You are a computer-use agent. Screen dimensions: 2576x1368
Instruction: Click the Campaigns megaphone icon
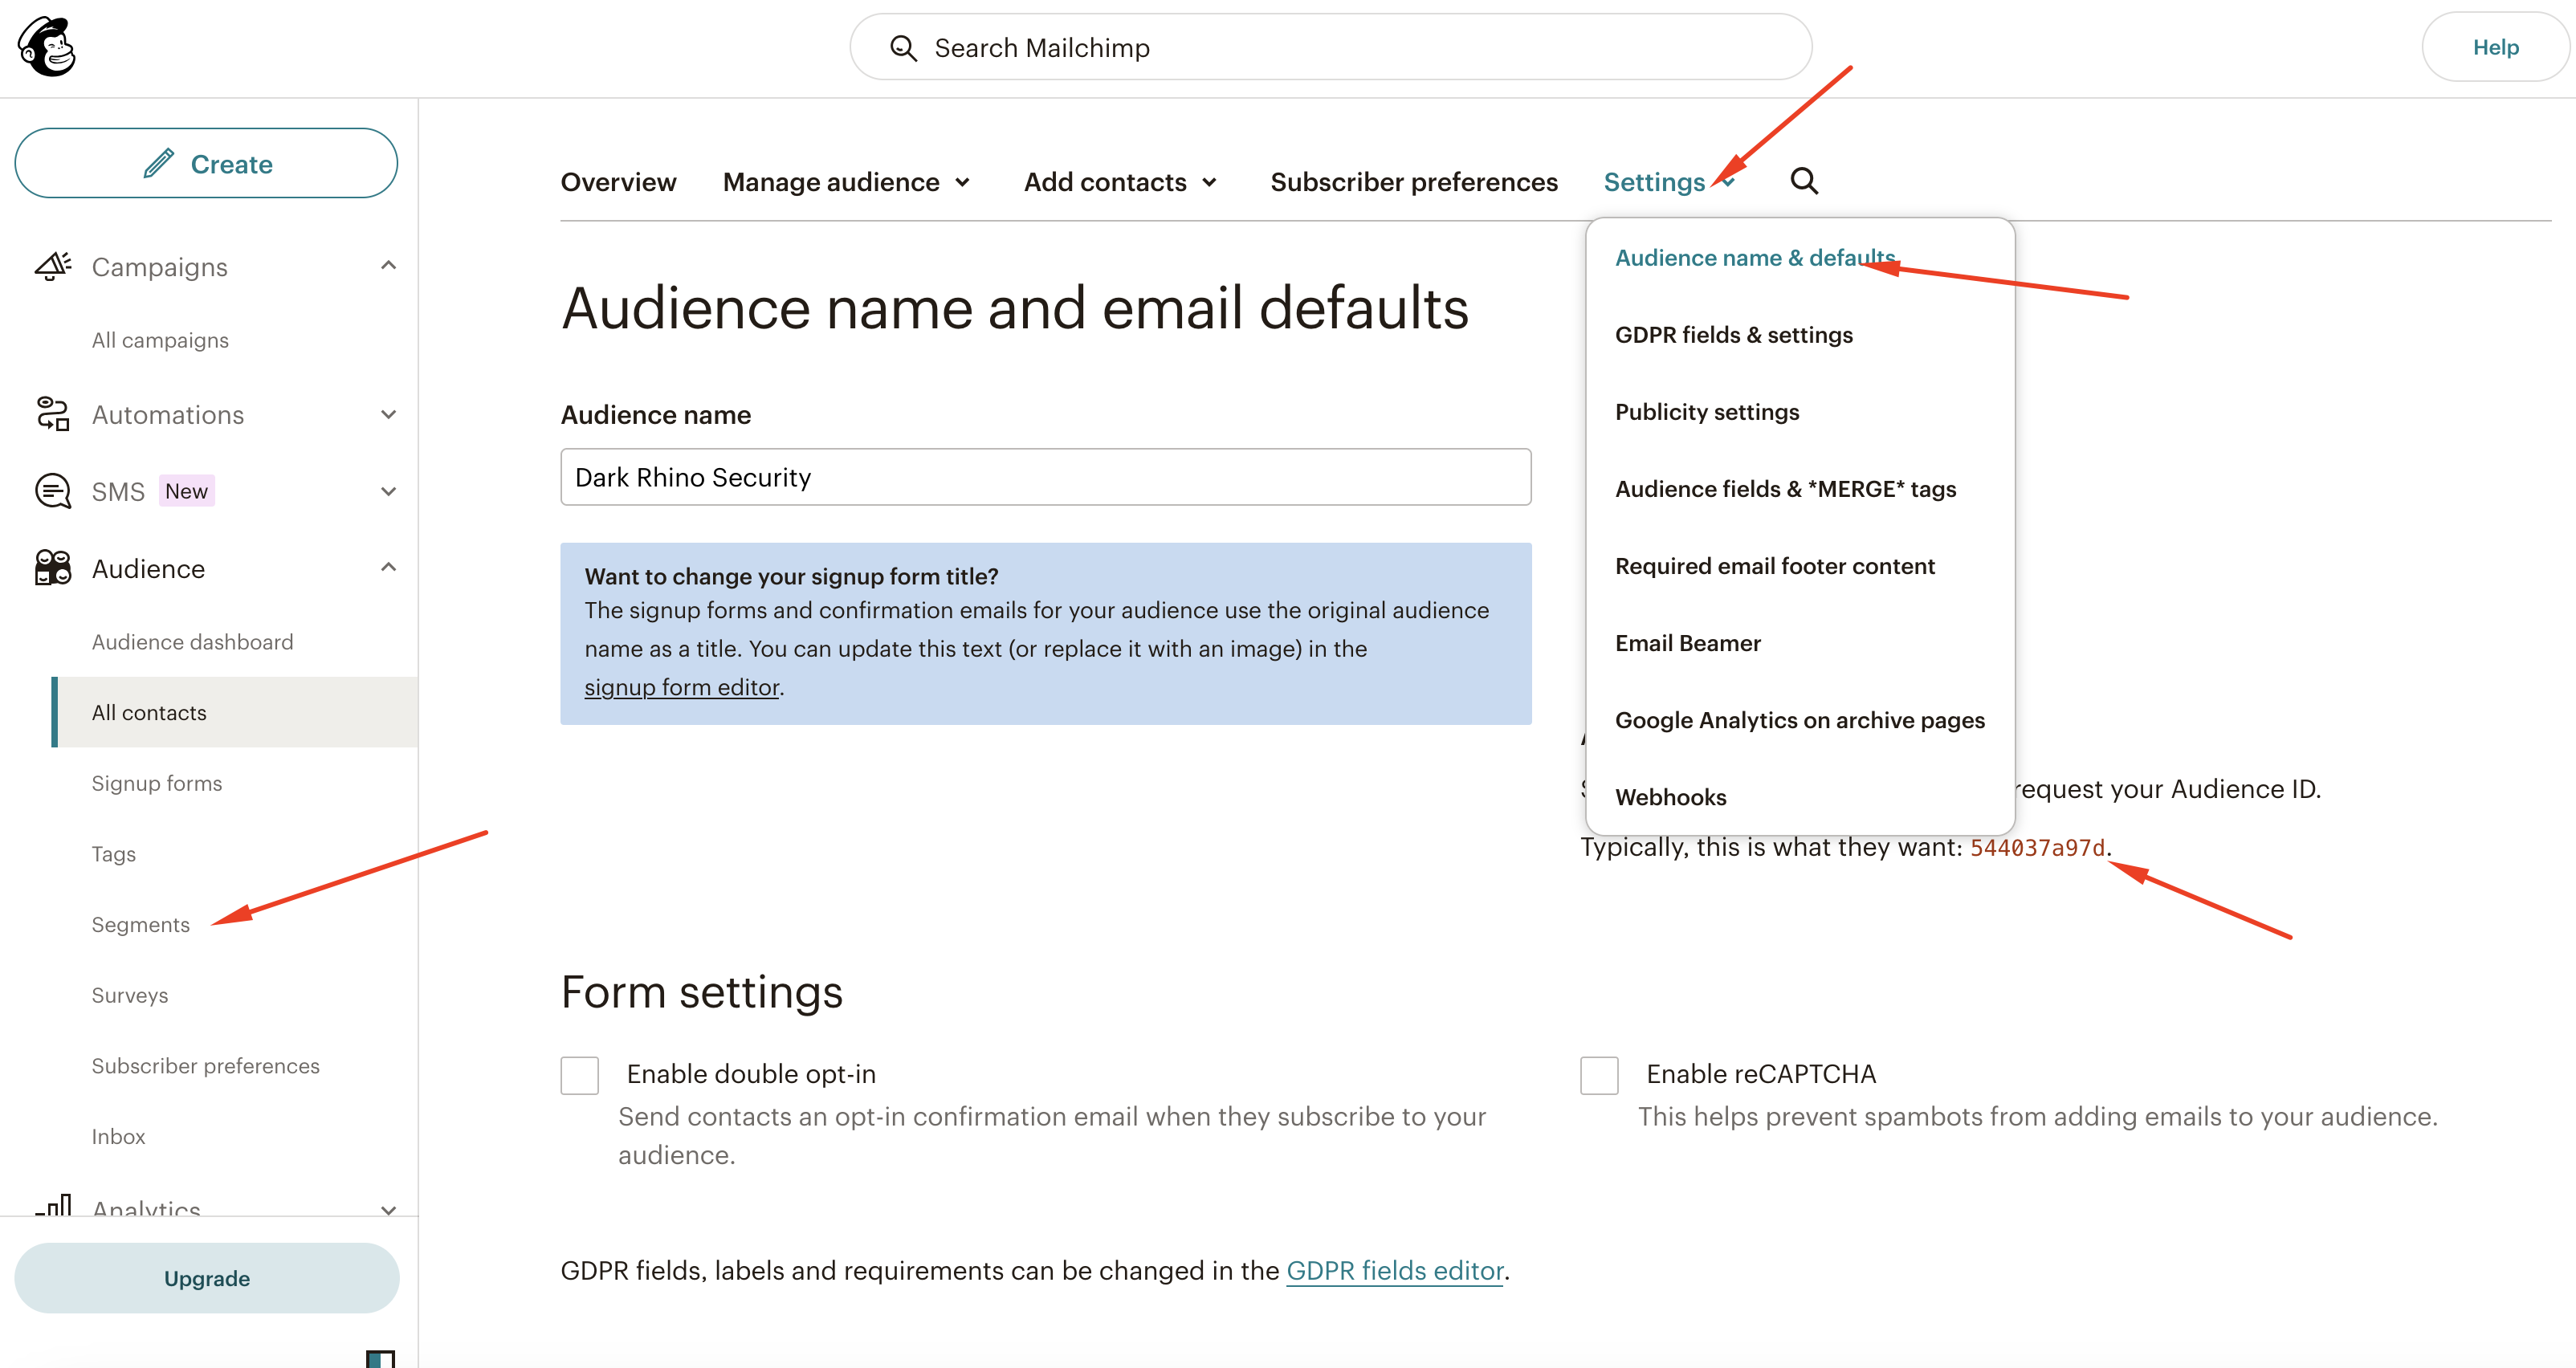(x=53, y=266)
